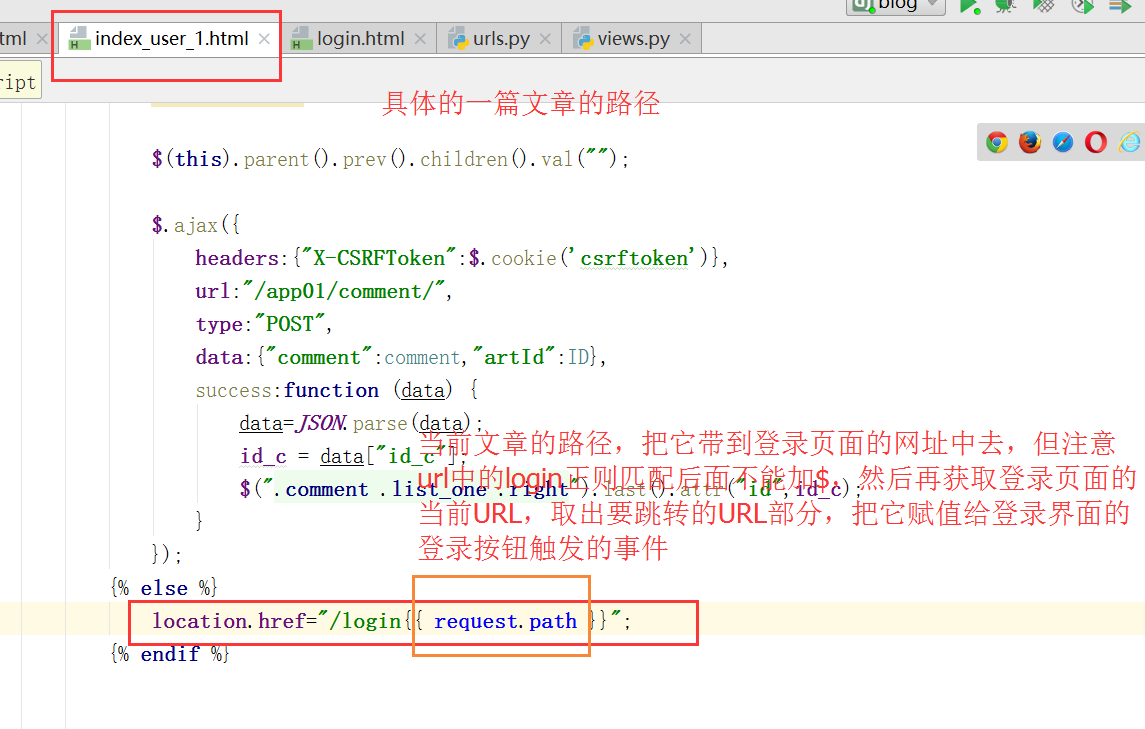Image resolution: width=1145 pixels, height=729 pixels.
Task: Launch preview in Opera browser icon
Action: [1095, 142]
